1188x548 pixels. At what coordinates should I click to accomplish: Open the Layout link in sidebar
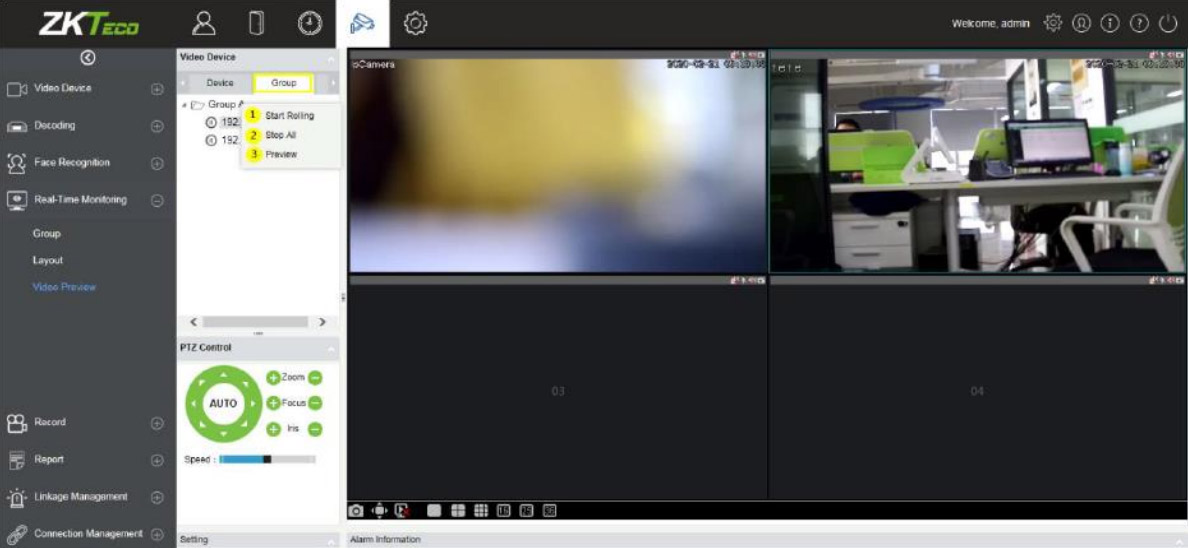click(x=48, y=260)
